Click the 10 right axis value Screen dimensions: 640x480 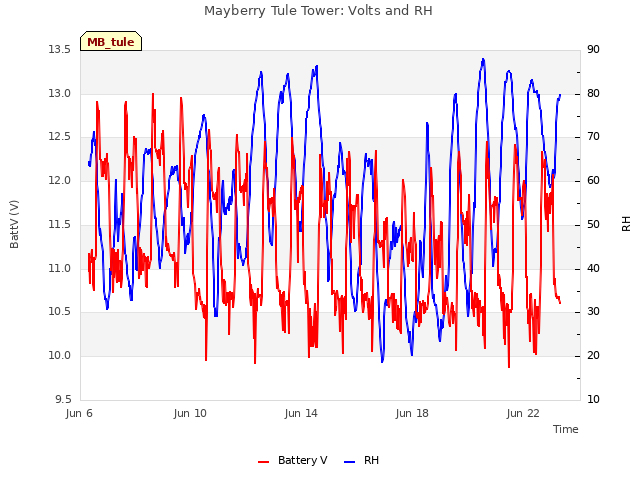click(593, 399)
